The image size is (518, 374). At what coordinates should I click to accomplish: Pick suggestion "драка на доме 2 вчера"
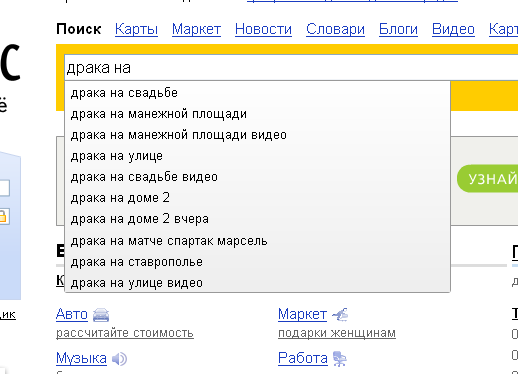tap(257, 219)
